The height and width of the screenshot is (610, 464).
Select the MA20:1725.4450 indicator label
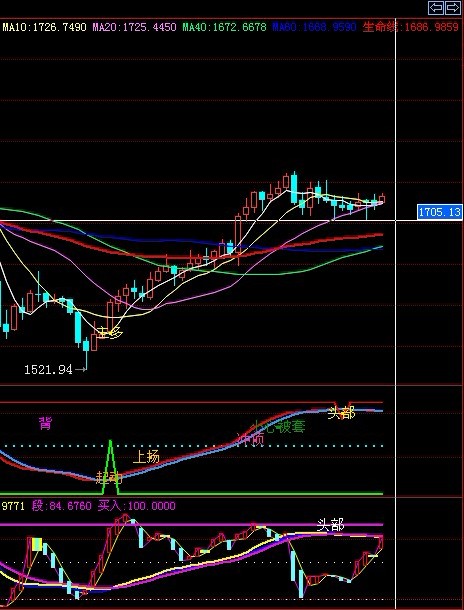pyautogui.click(x=134, y=27)
